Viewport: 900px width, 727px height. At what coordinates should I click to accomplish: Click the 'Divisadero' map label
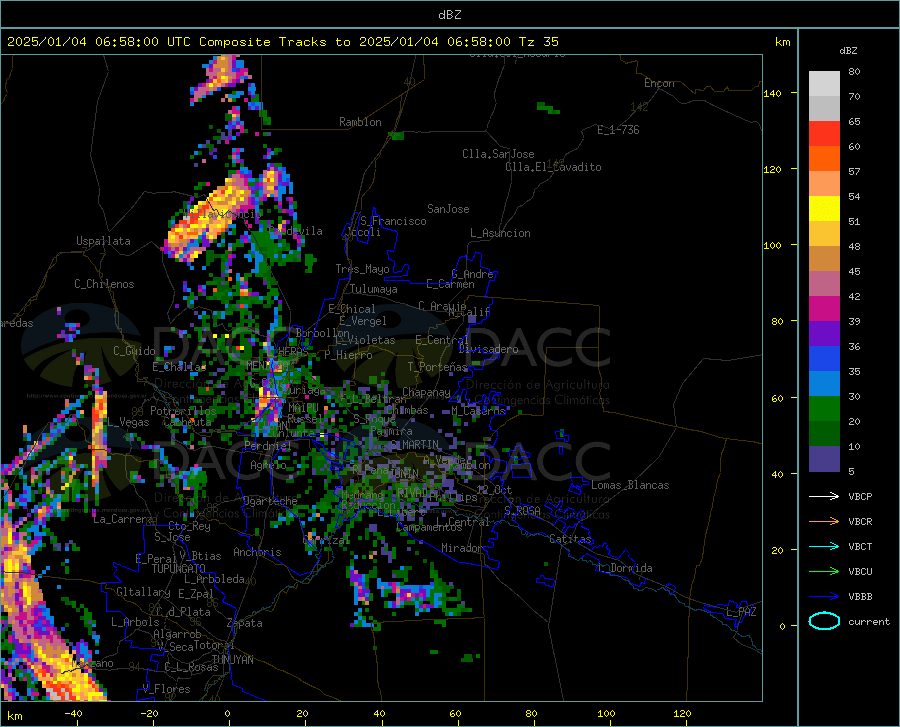(488, 349)
